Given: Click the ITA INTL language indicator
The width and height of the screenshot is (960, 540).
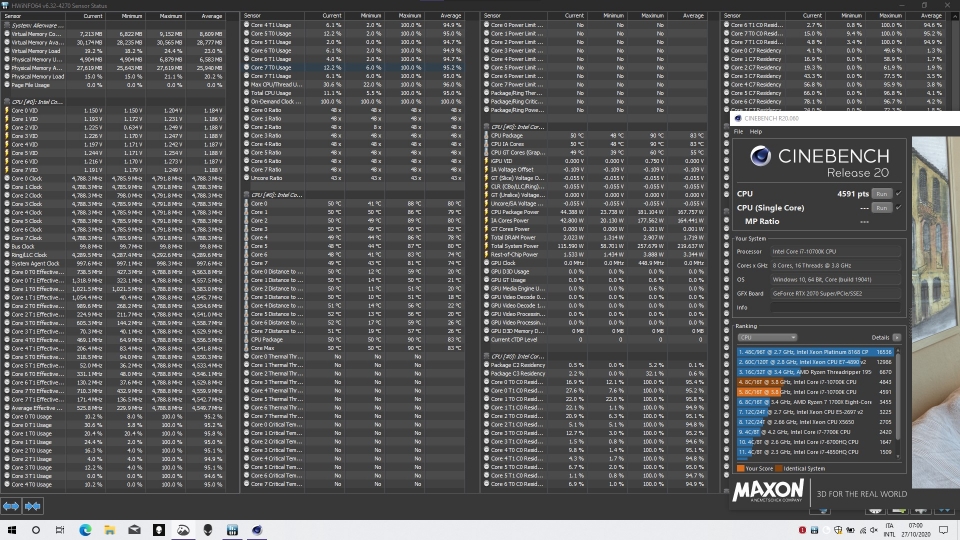Looking at the screenshot, I should pyautogui.click(x=889, y=530).
